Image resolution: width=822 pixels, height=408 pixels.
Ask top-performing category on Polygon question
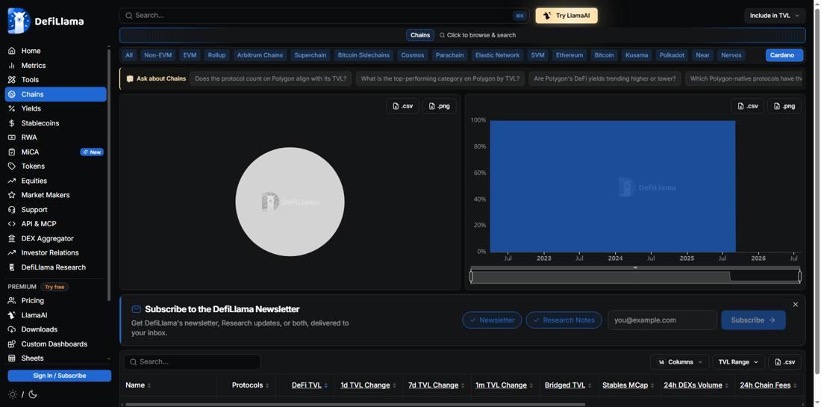pos(440,79)
